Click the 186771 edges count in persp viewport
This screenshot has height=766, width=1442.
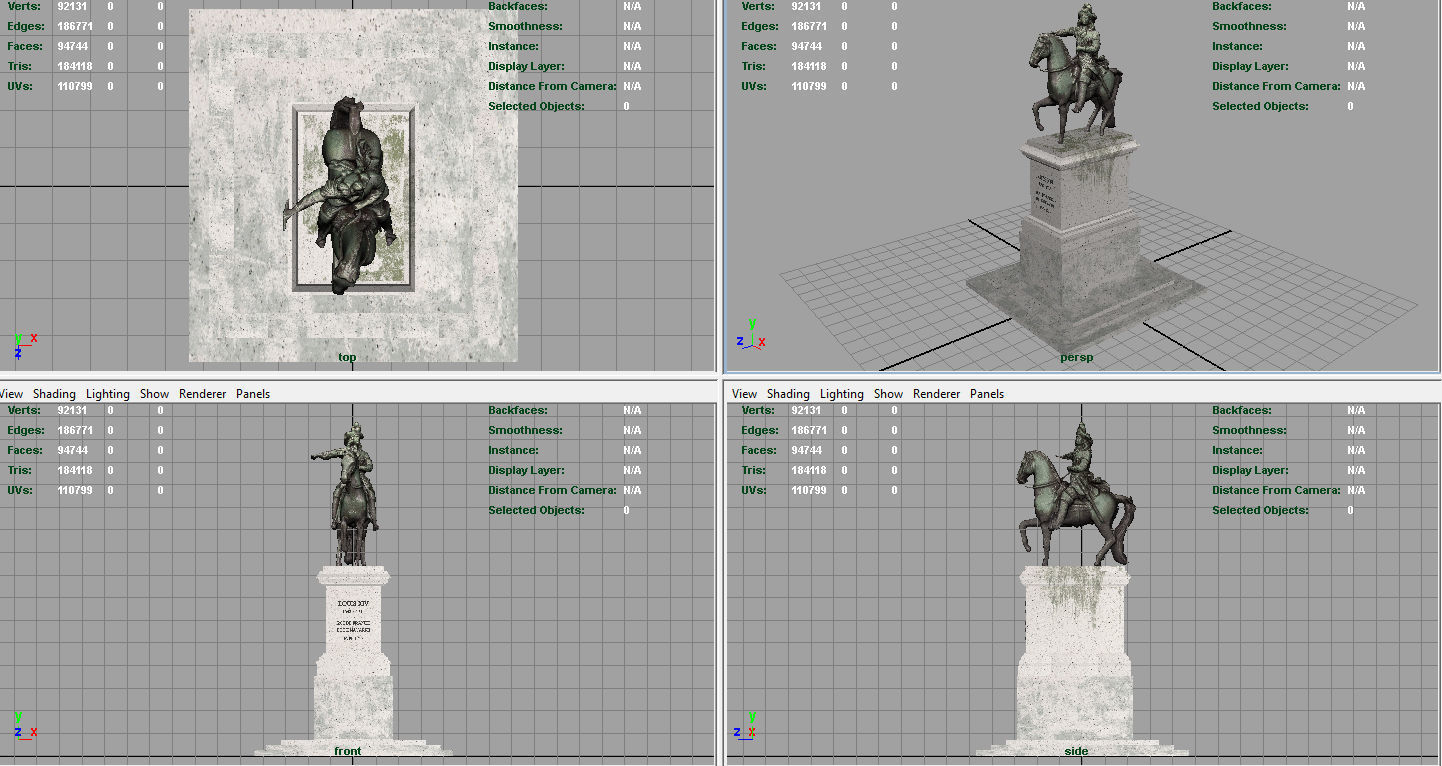tap(809, 26)
